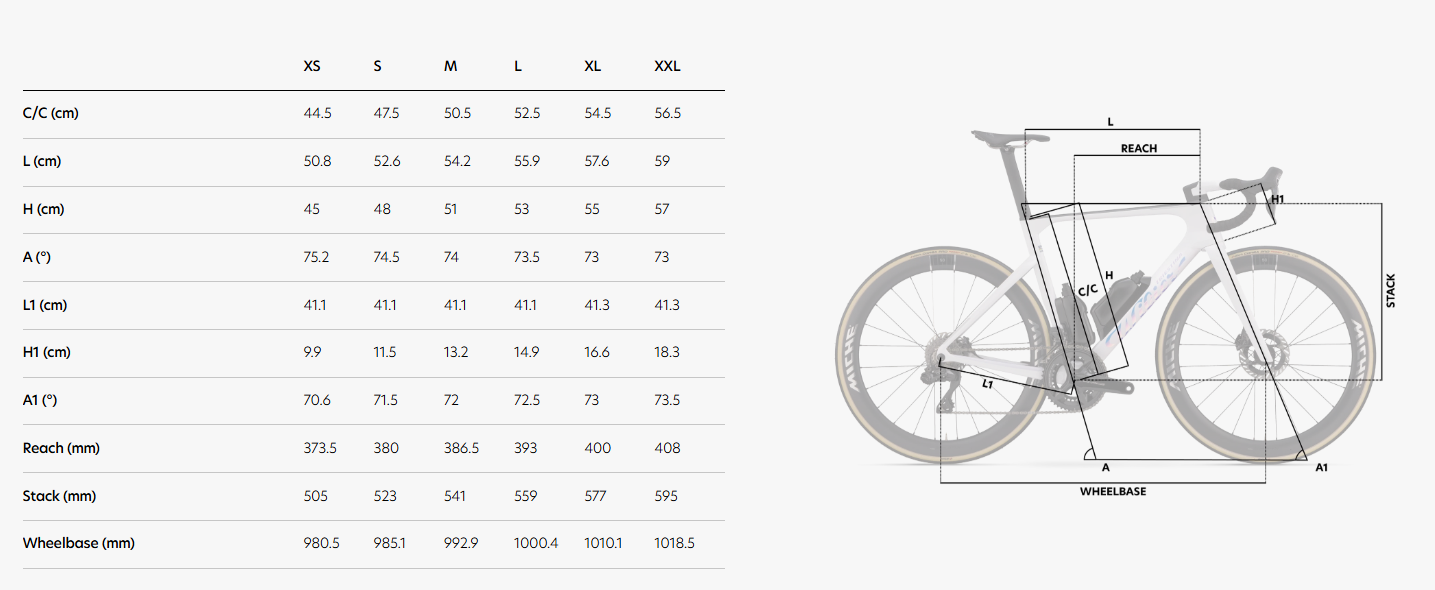Select the REACH label above the bike
Screen dimensions: 1435x590
[1138, 148]
